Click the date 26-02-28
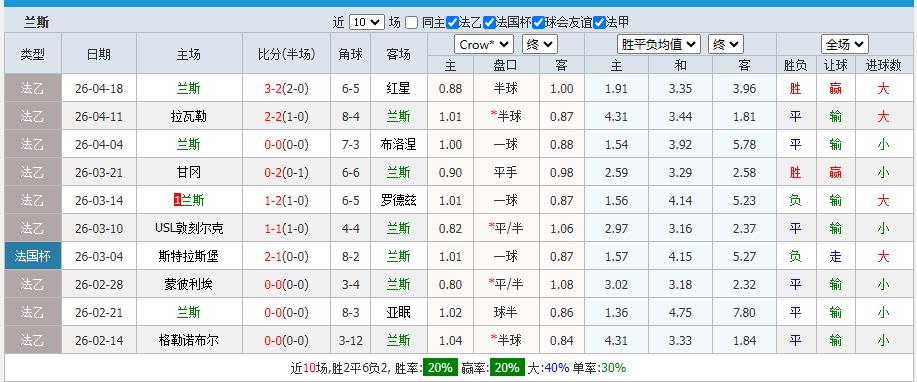 click(99, 285)
